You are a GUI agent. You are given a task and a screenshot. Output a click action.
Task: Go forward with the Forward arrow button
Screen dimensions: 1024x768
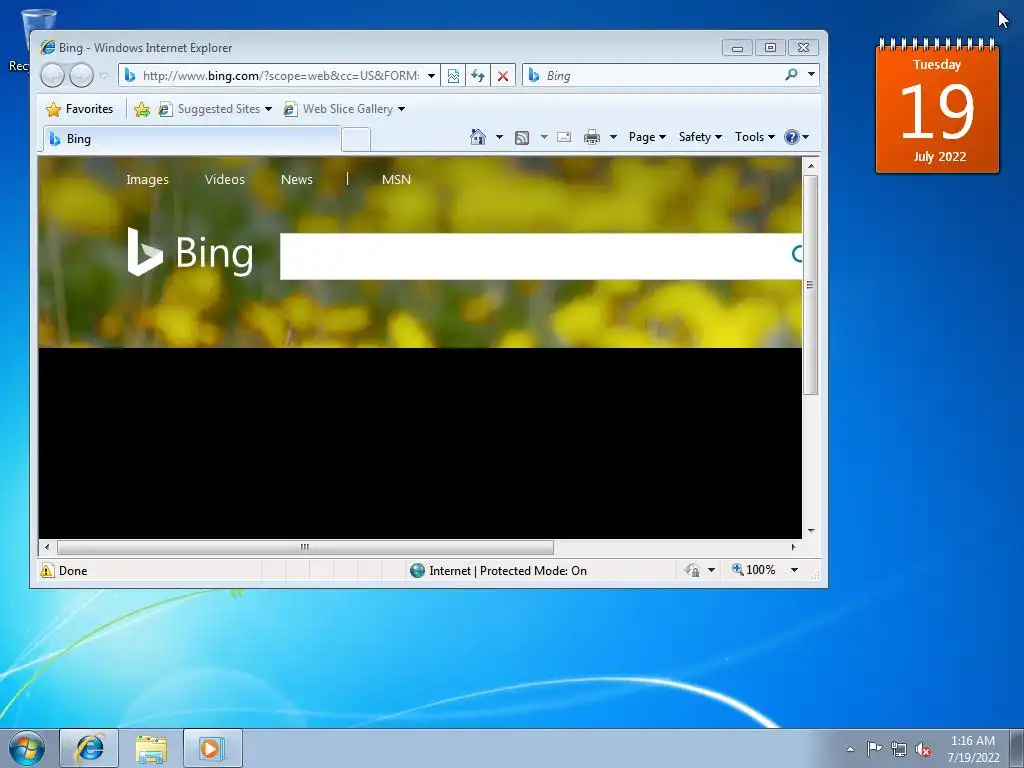[x=81, y=76]
